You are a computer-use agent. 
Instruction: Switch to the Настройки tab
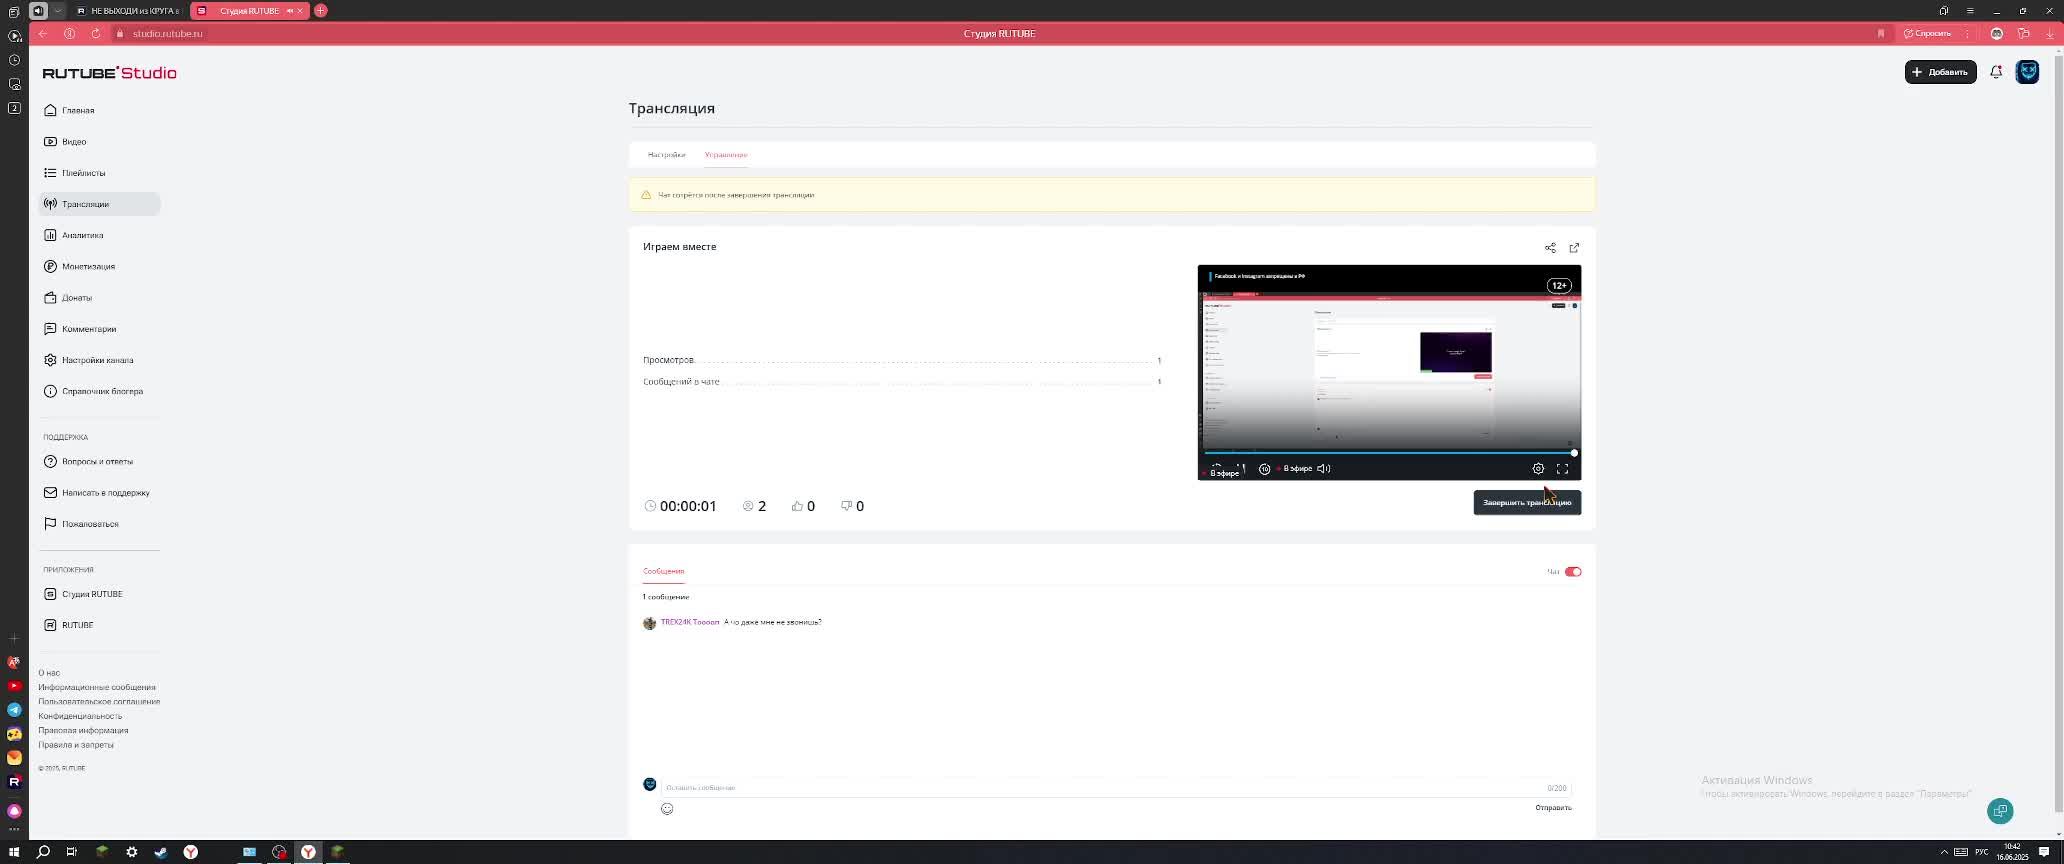point(666,155)
